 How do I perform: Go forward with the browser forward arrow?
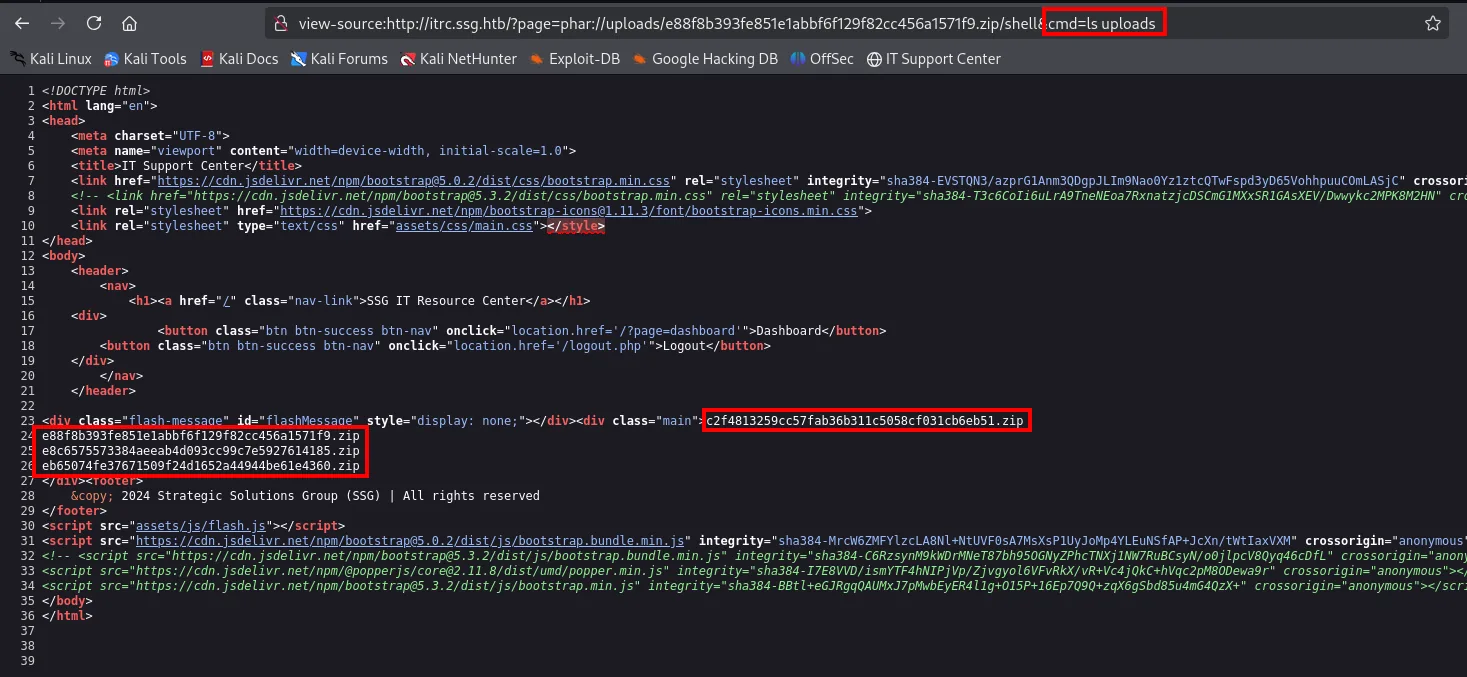click(x=58, y=23)
